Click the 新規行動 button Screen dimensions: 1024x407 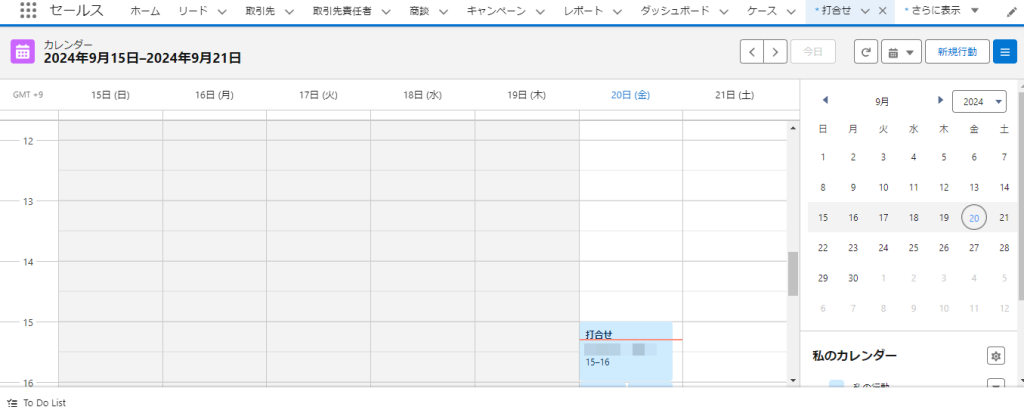pyautogui.click(x=957, y=52)
